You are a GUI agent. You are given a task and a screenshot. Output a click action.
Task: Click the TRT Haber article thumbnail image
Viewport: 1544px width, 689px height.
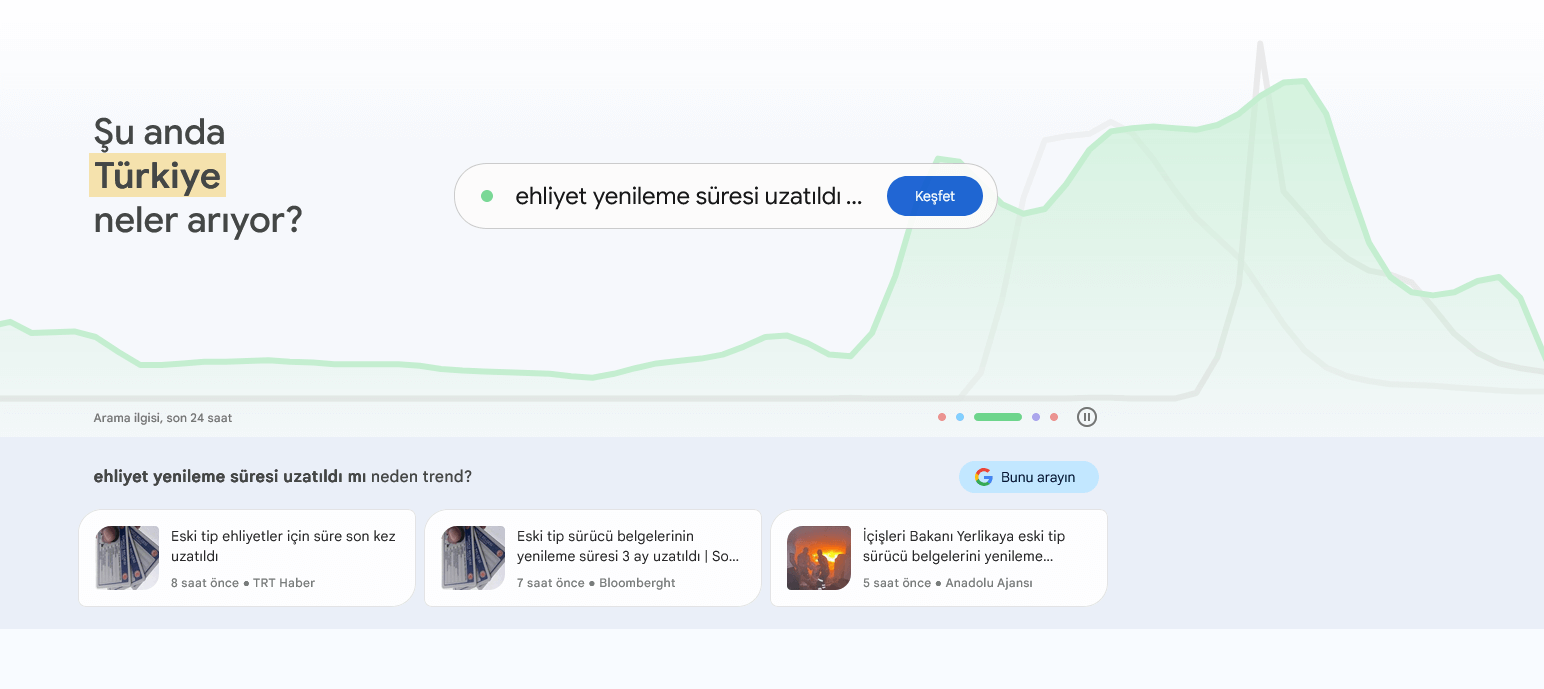tap(126, 558)
